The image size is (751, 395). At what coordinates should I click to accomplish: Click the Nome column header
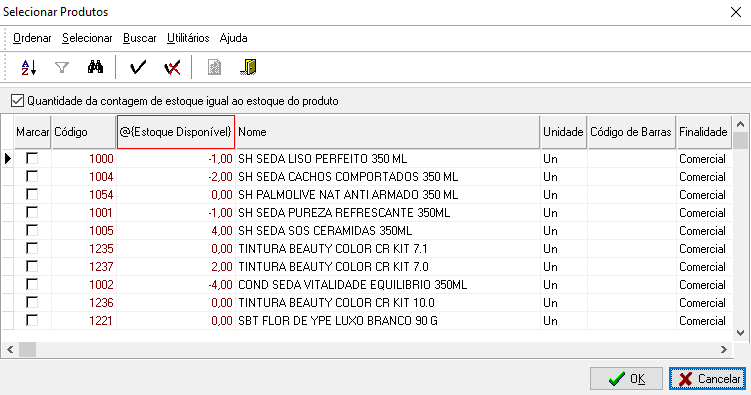387,132
